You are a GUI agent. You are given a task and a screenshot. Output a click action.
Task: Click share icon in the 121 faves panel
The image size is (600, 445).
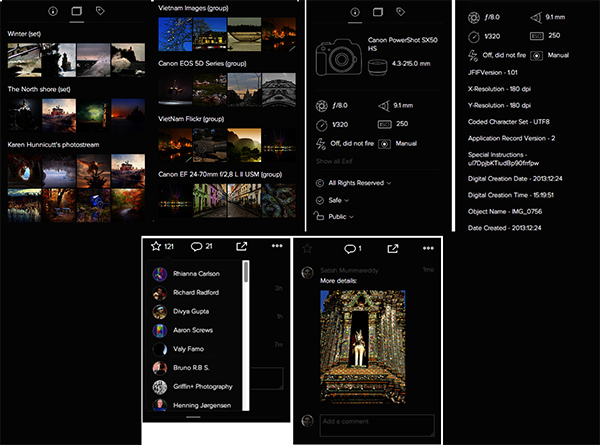pos(241,246)
